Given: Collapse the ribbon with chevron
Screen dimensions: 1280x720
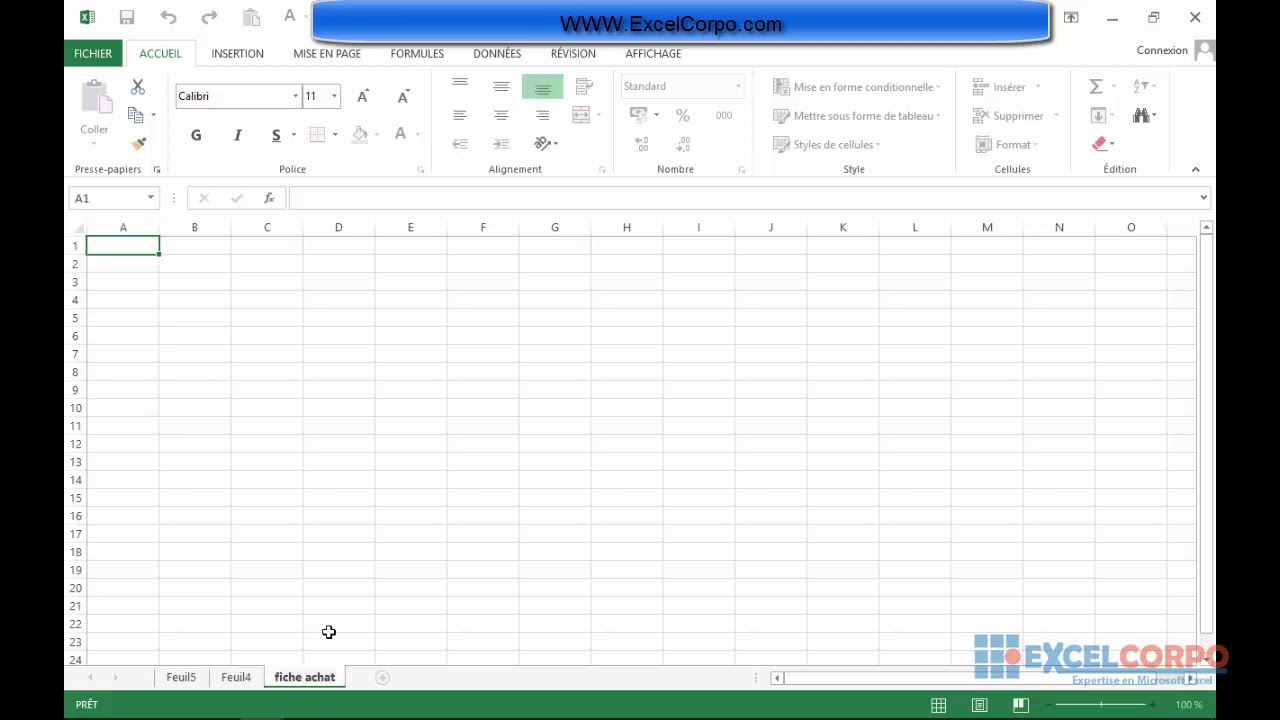Looking at the screenshot, I should (x=1195, y=169).
